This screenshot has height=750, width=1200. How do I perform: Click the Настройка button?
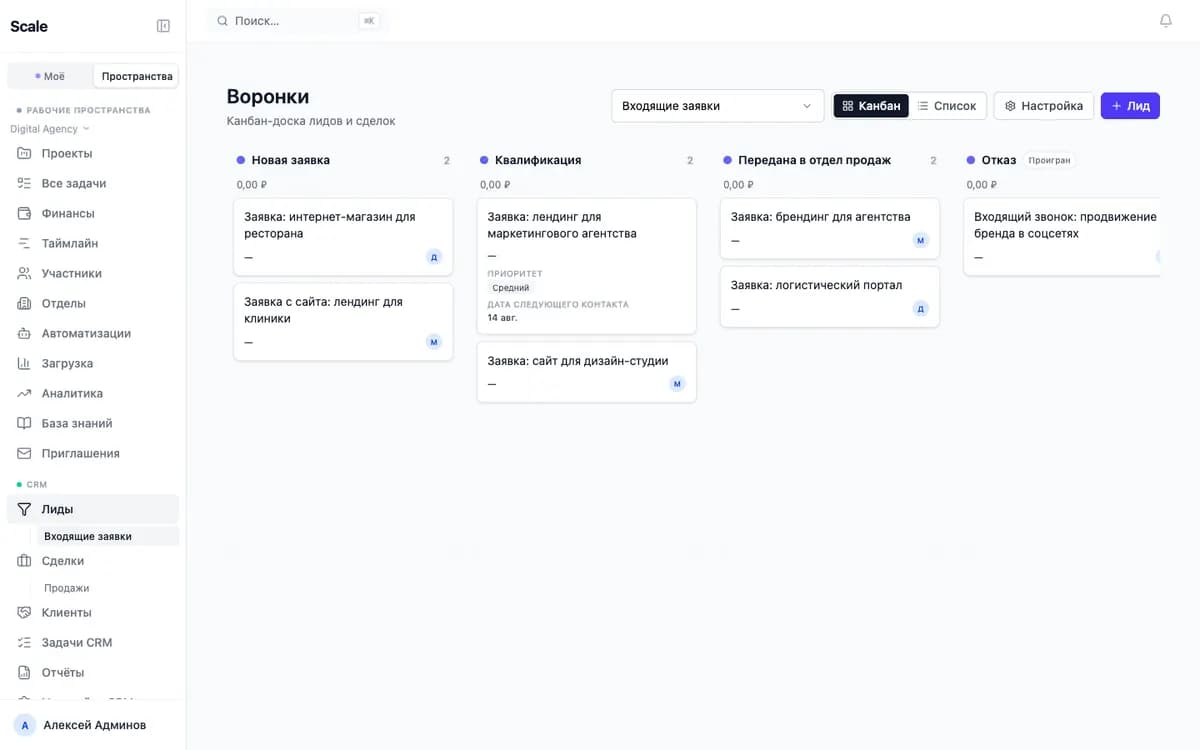pos(1044,106)
